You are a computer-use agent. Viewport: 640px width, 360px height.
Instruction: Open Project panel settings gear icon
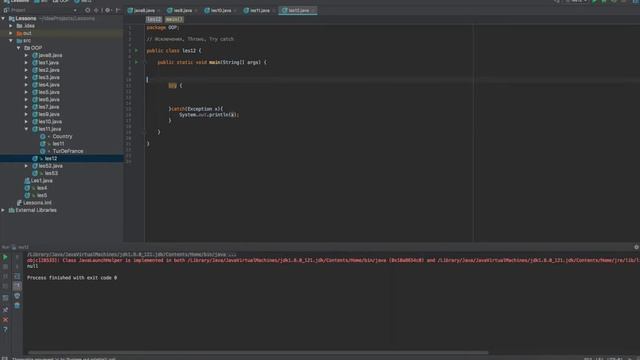pyautogui.click(x=107, y=10)
